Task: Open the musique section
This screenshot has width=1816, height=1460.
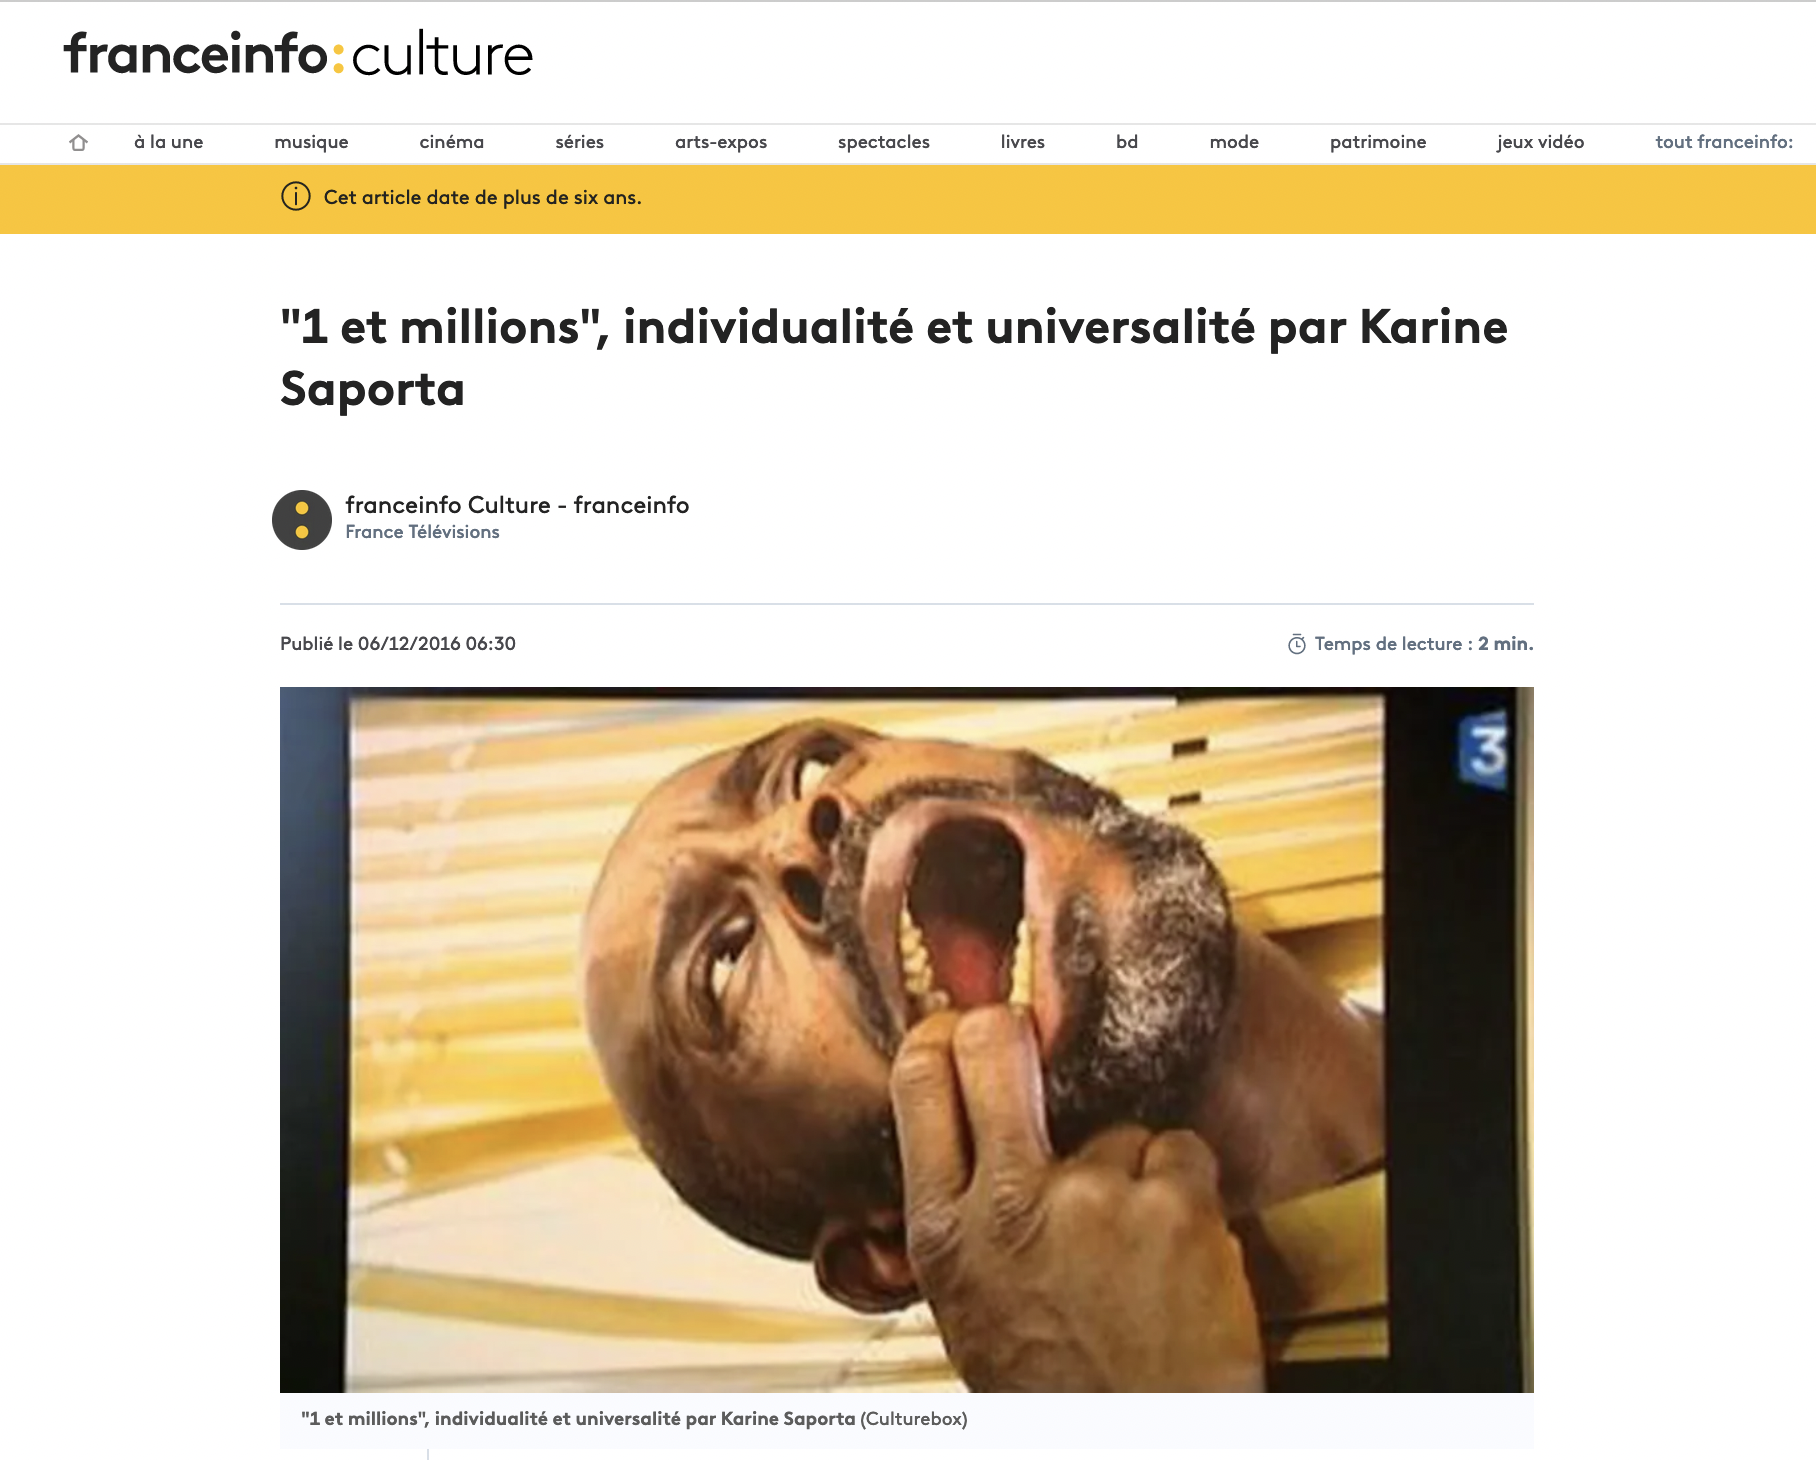Action: pos(311,142)
